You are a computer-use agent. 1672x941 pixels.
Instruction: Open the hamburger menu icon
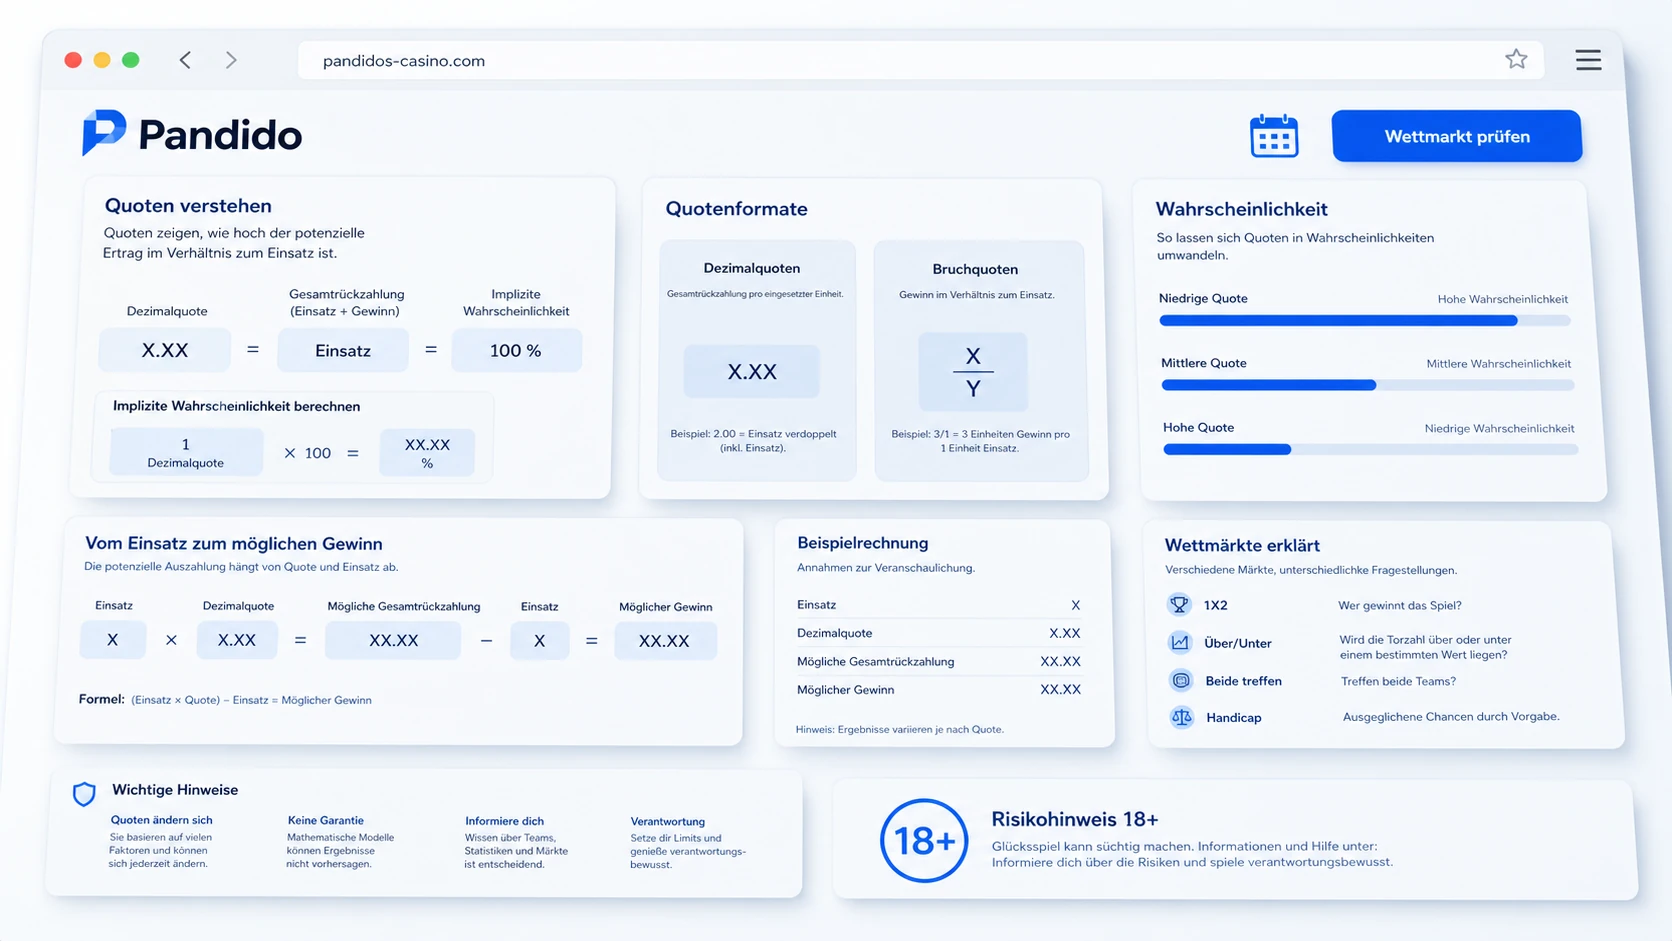1588,60
